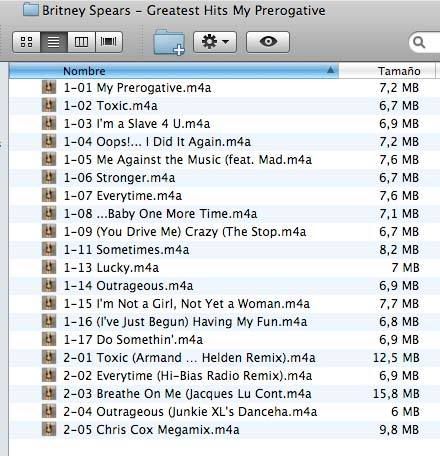Screen dimensions: 440x456
Task: Select "1-05 Me Against the Music (feat. Mad.m4a"
Action: (x=188, y=160)
